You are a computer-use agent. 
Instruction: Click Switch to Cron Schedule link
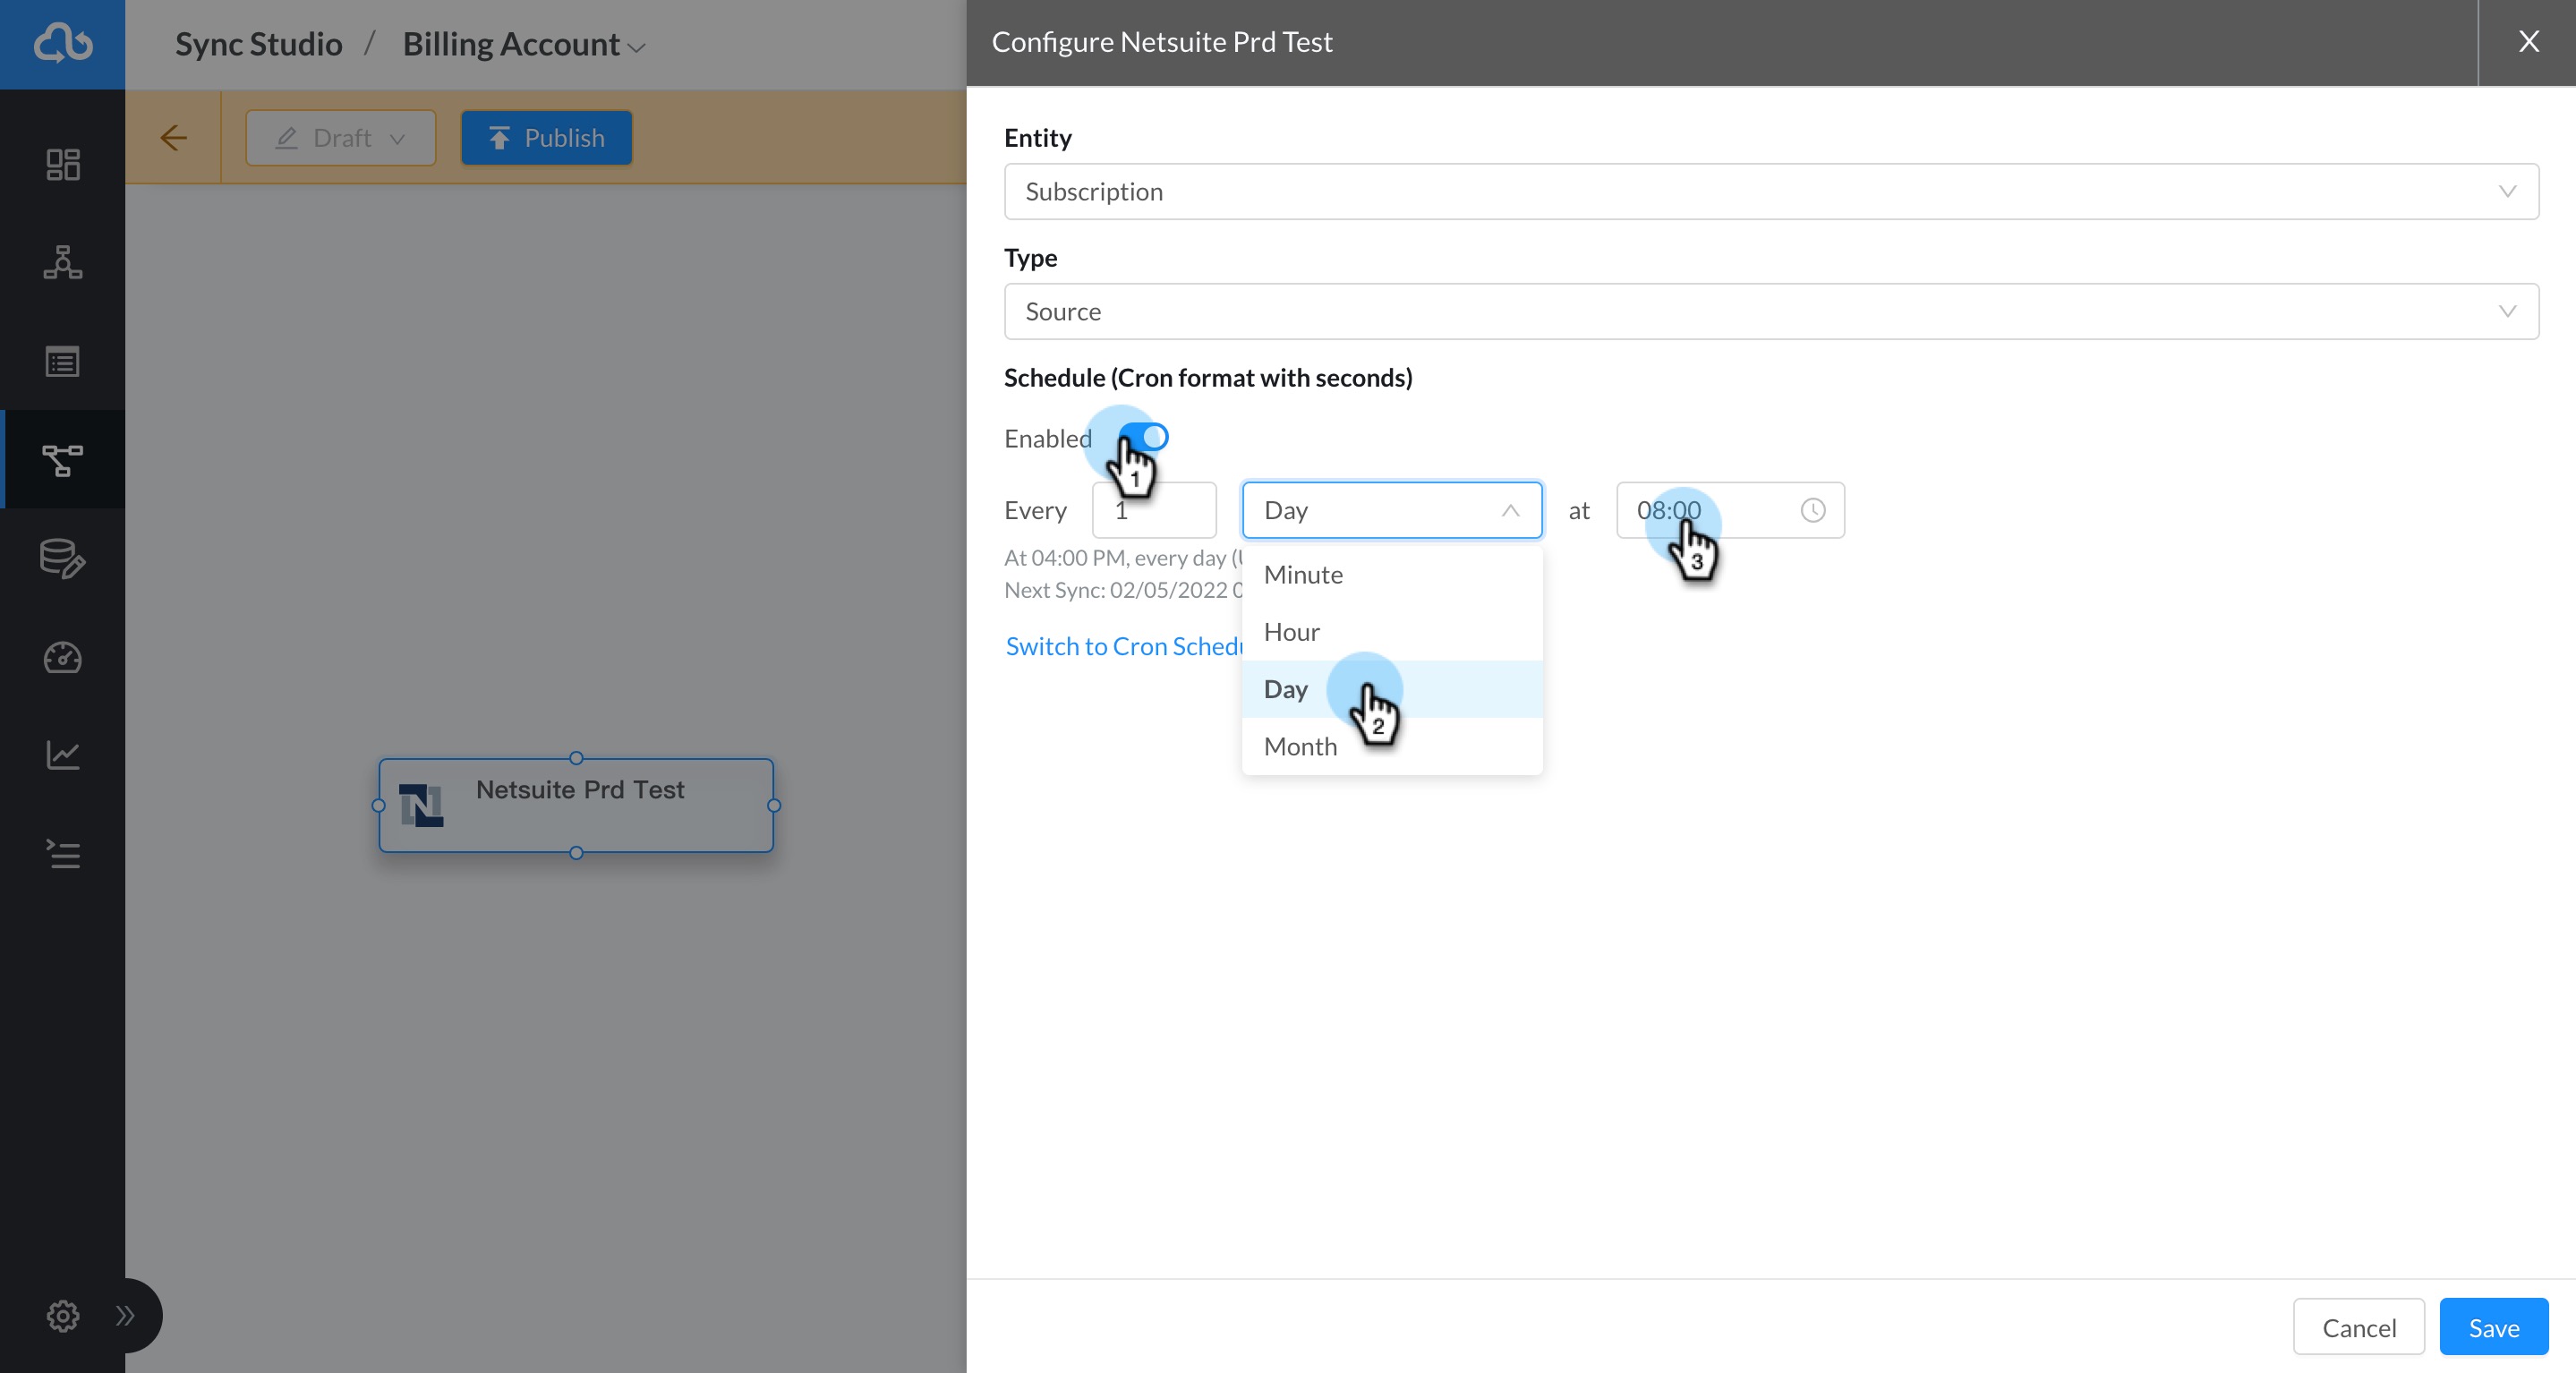pos(1124,646)
